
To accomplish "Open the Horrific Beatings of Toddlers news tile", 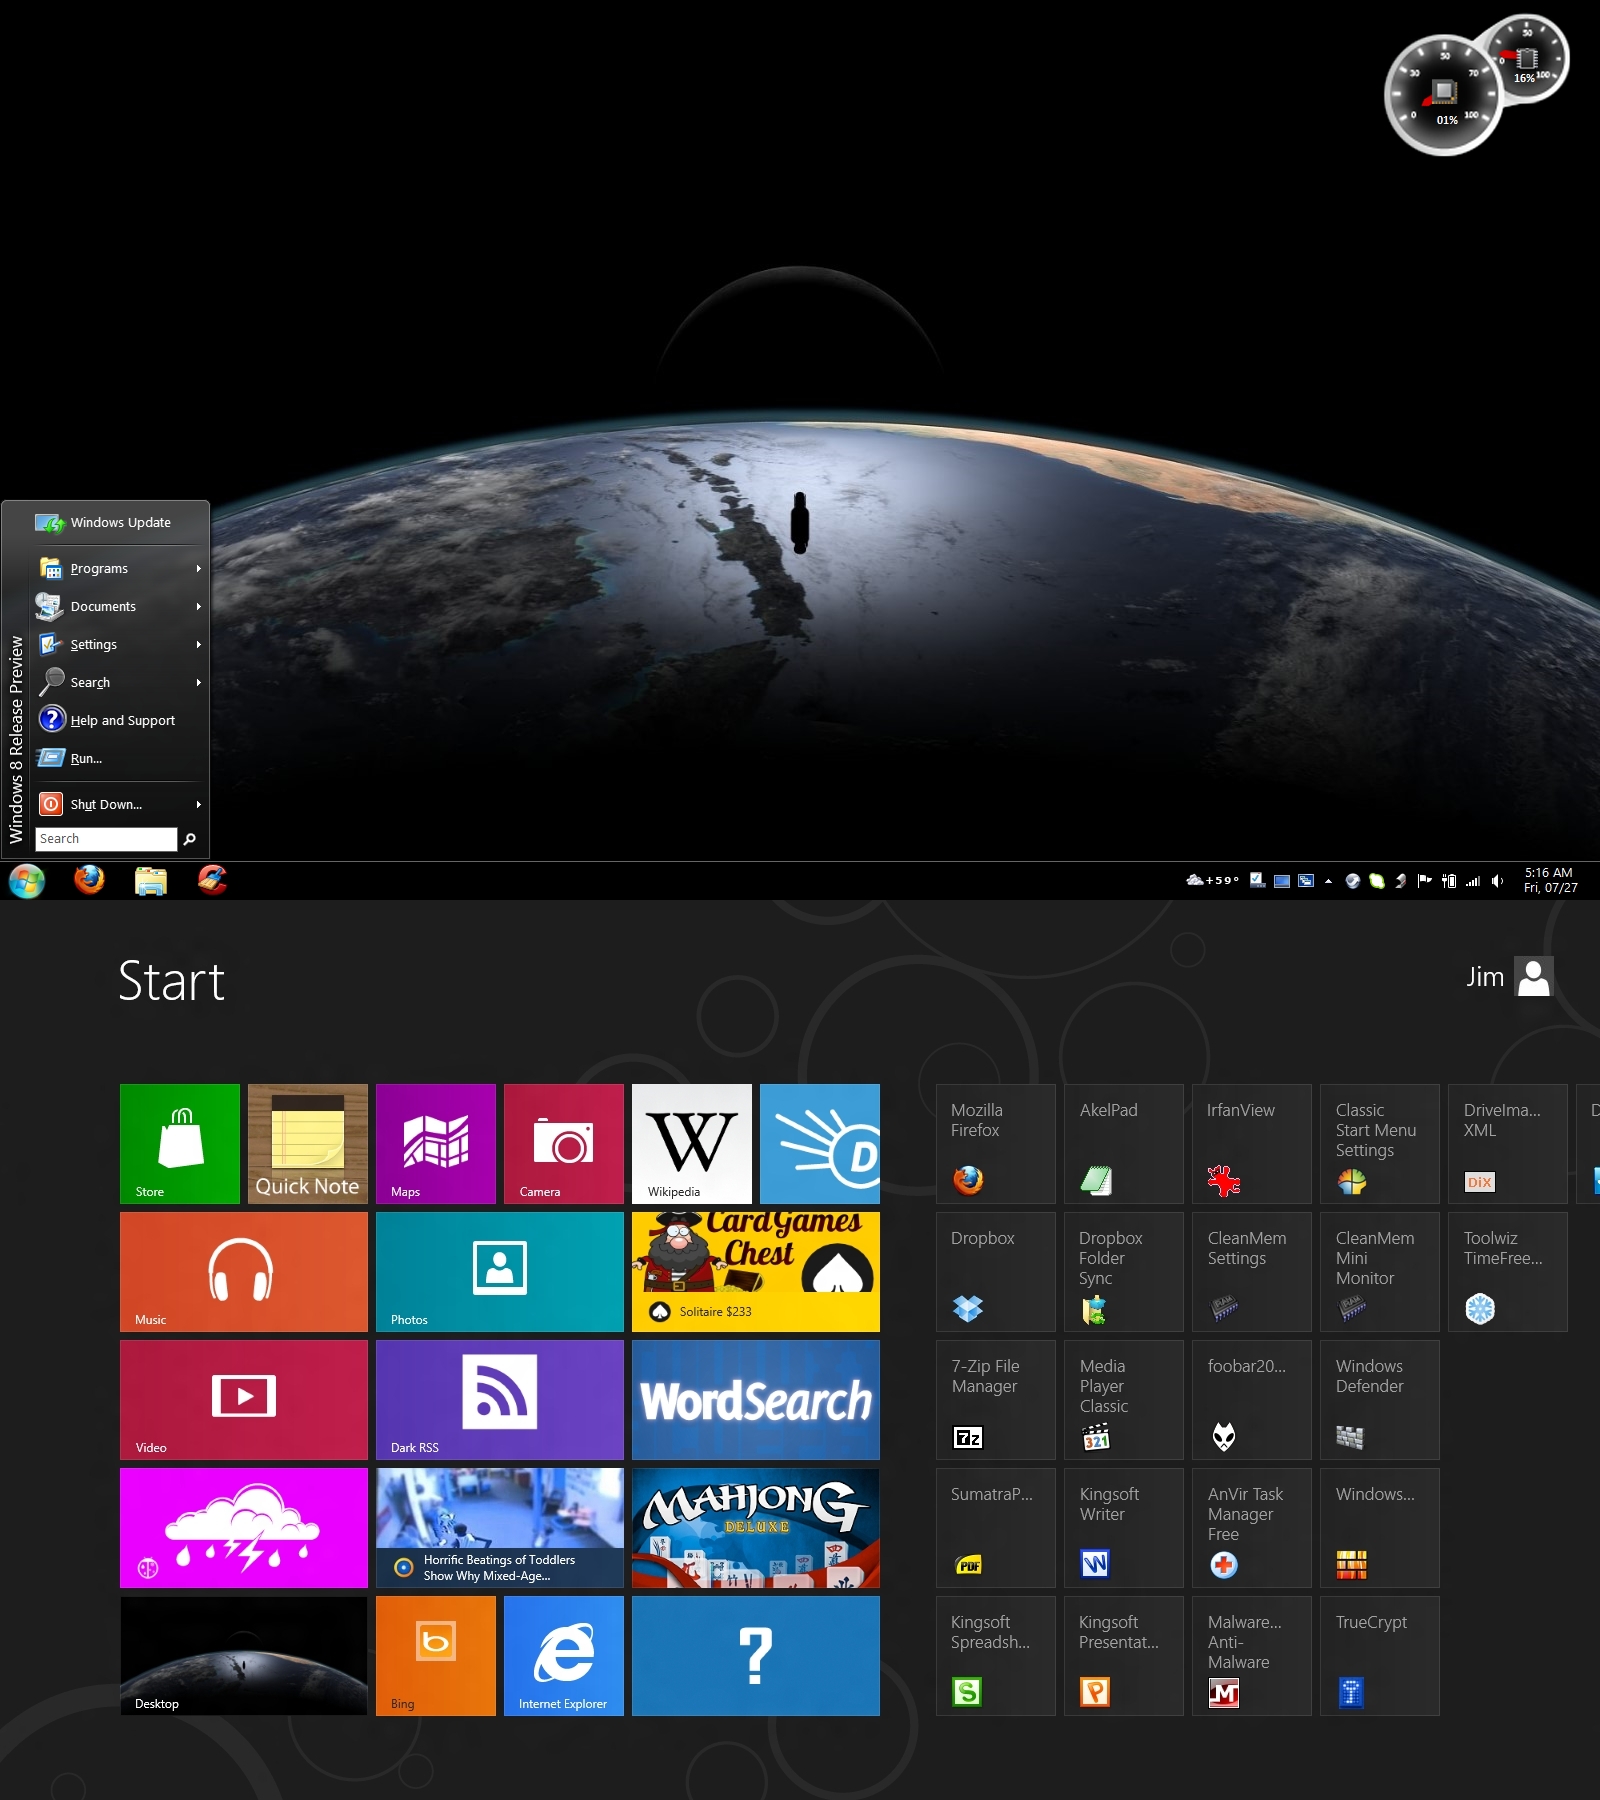I will click(500, 1527).
